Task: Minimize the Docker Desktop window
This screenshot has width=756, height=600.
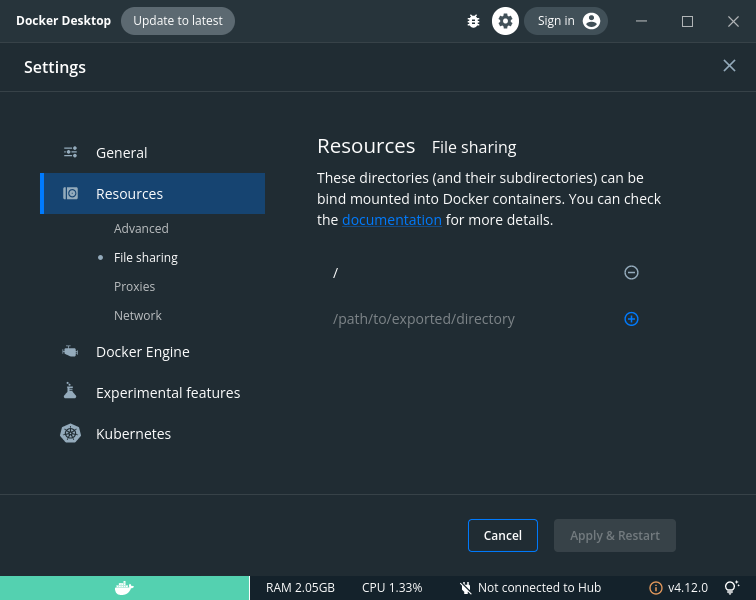Action: tap(641, 21)
